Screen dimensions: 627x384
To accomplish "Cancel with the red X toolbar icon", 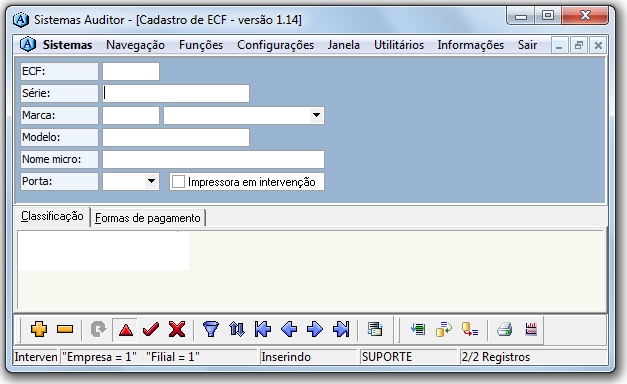I will click(x=177, y=329).
